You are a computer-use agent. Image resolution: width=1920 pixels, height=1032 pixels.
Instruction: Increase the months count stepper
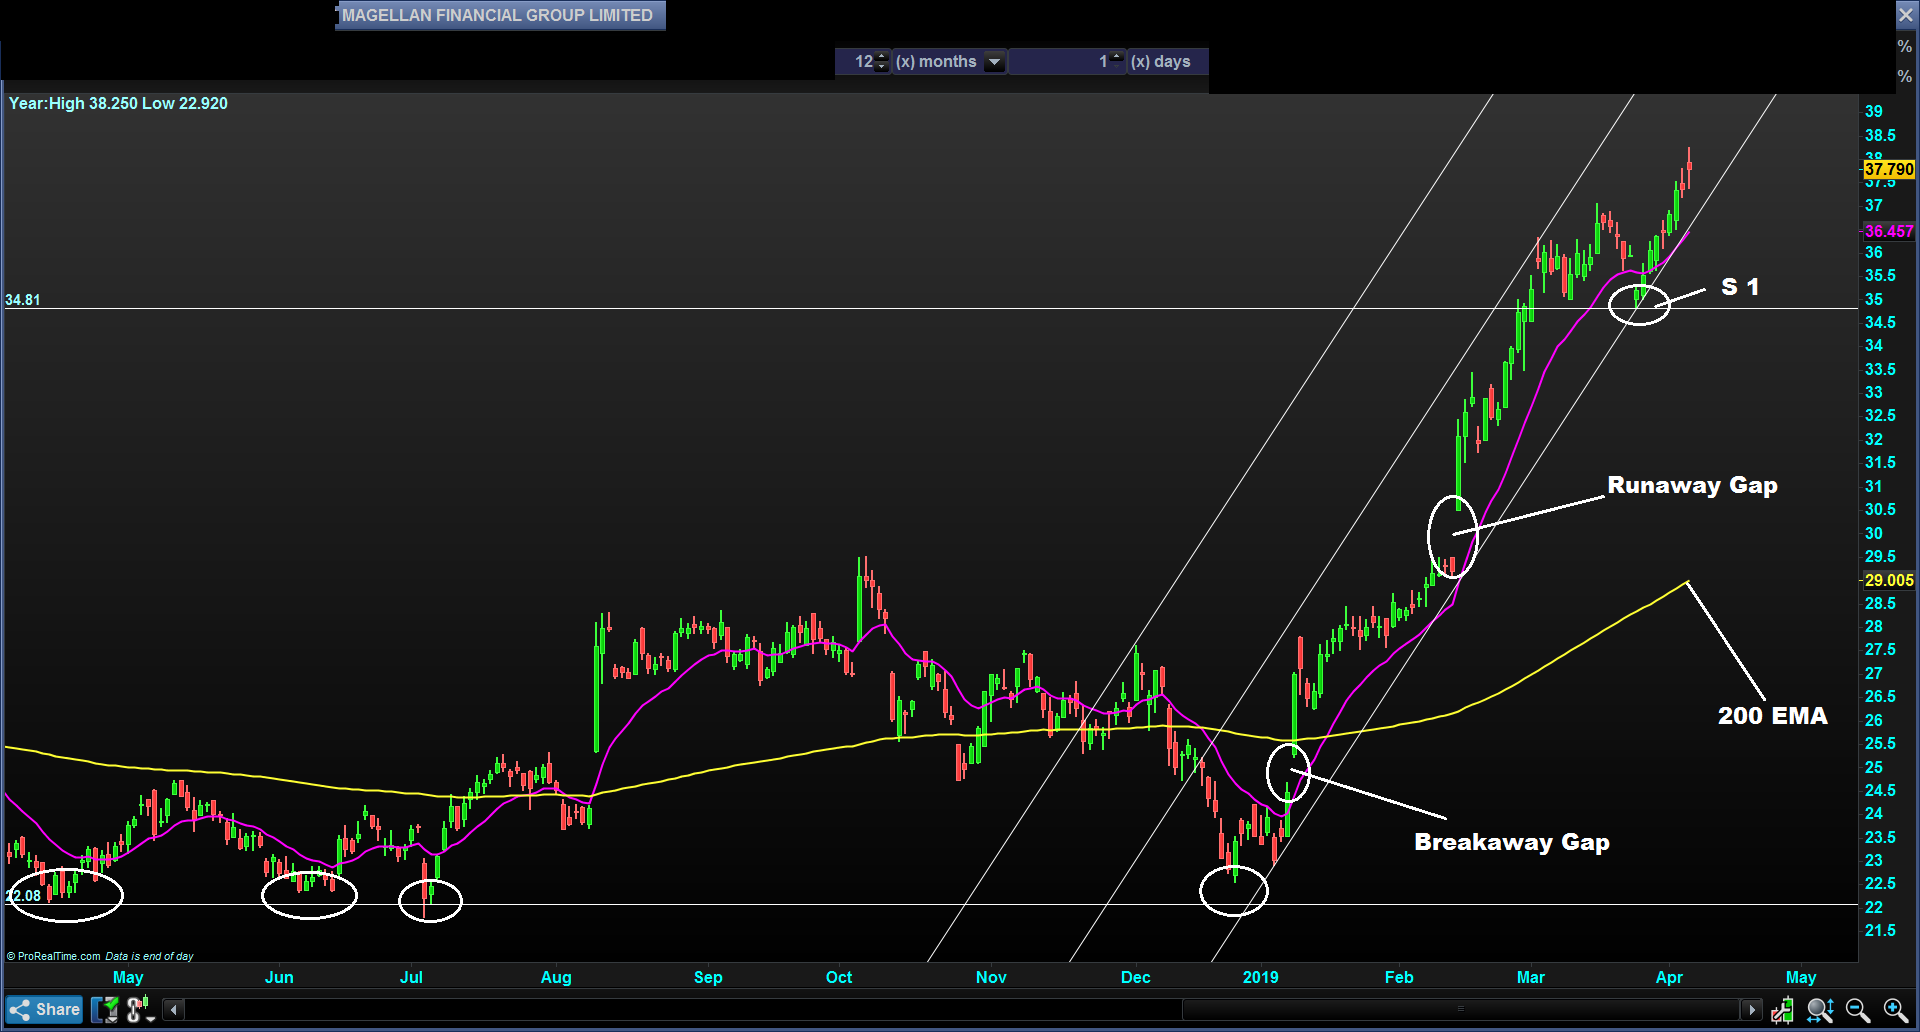[x=881, y=56]
